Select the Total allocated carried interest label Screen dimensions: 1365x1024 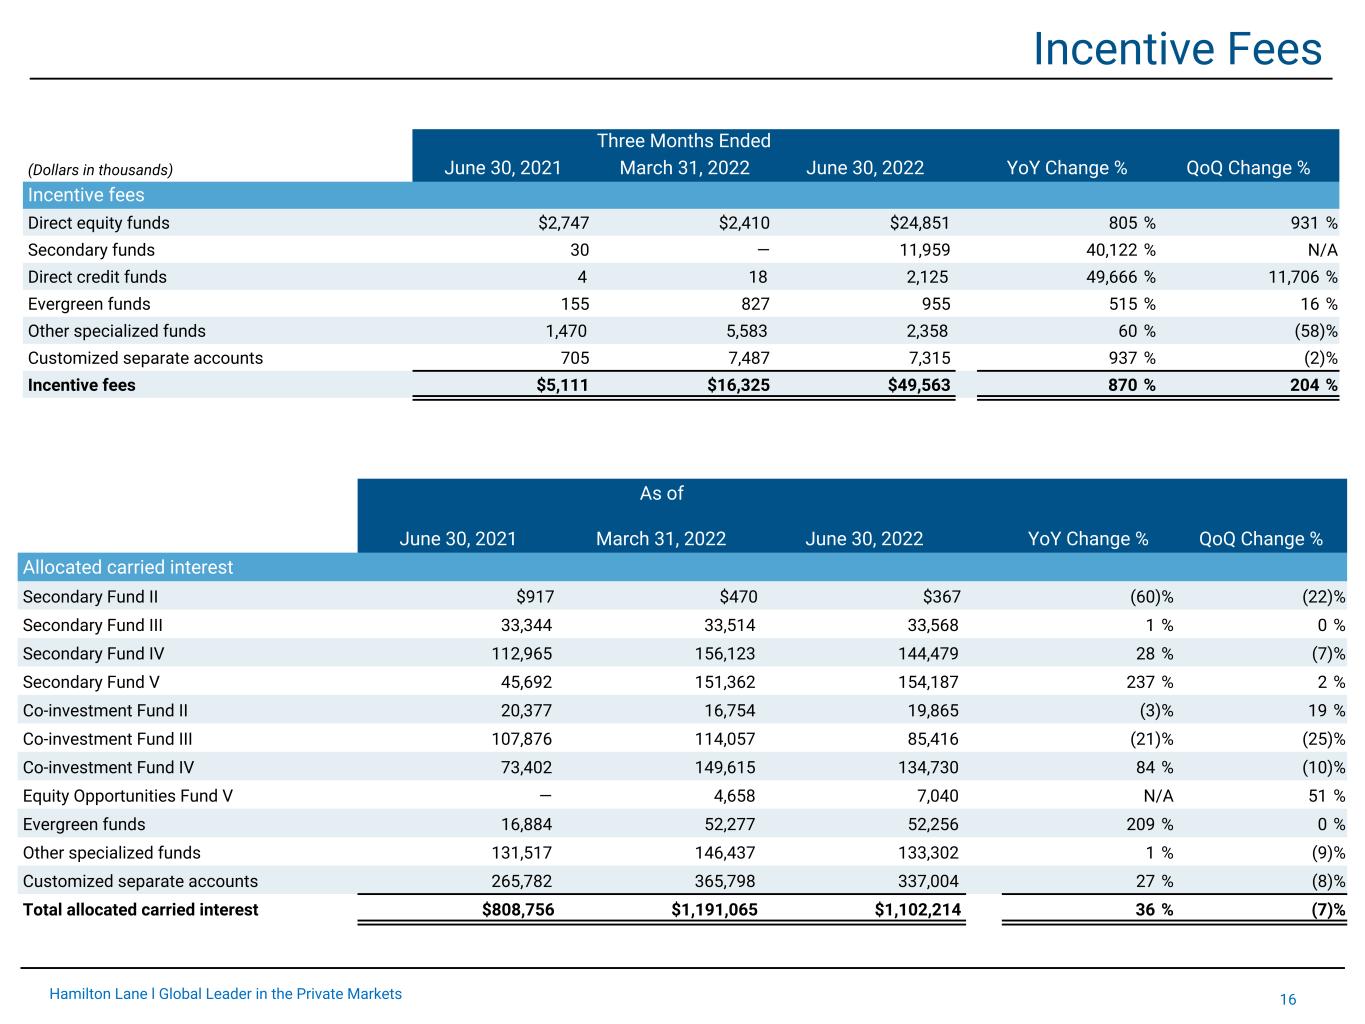click(x=140, y=910)
